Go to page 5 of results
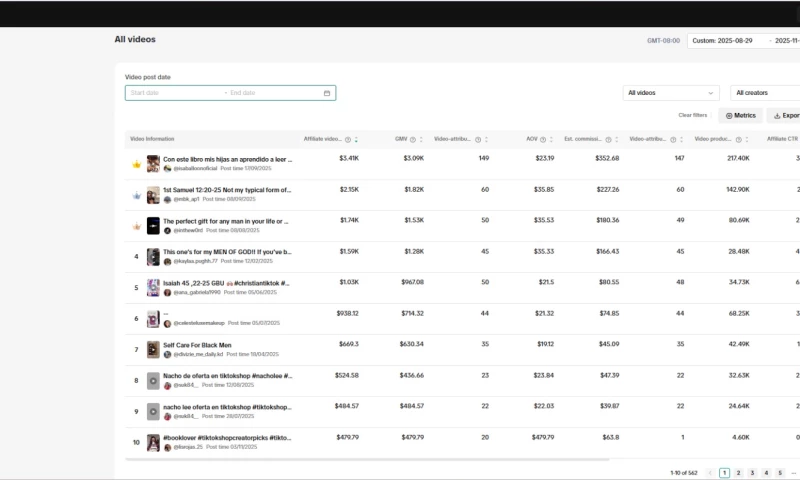Image resolution: width=800 pixels, height=480 pixels. coord(780,473)
